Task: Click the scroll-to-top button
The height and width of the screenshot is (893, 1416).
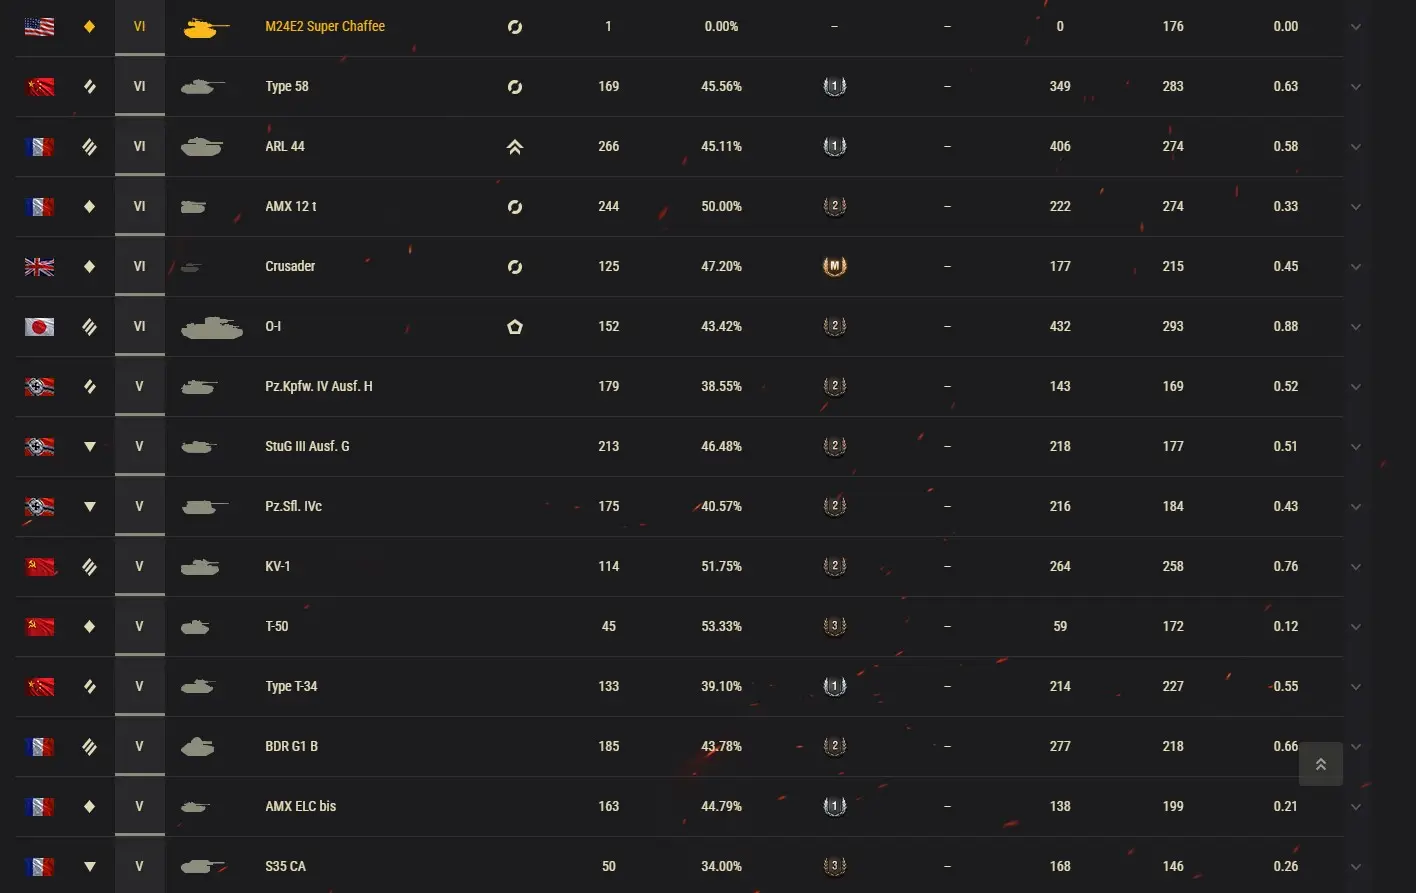Action: [x=1320, y=764]
